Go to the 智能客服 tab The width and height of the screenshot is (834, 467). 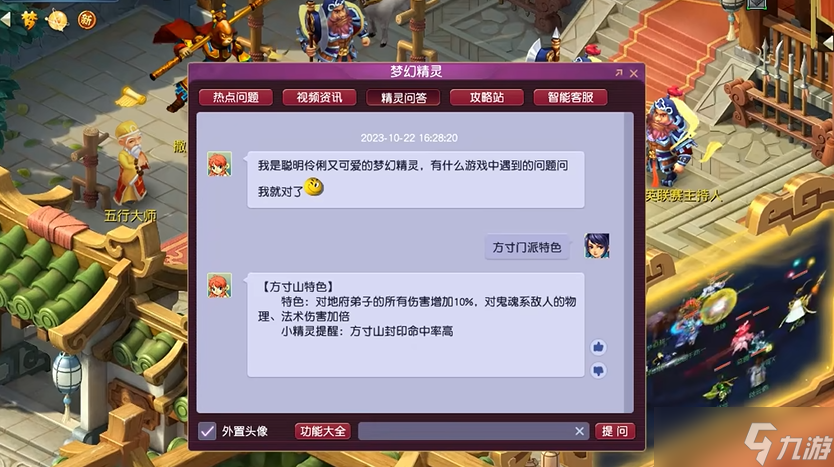pos(571,97)
